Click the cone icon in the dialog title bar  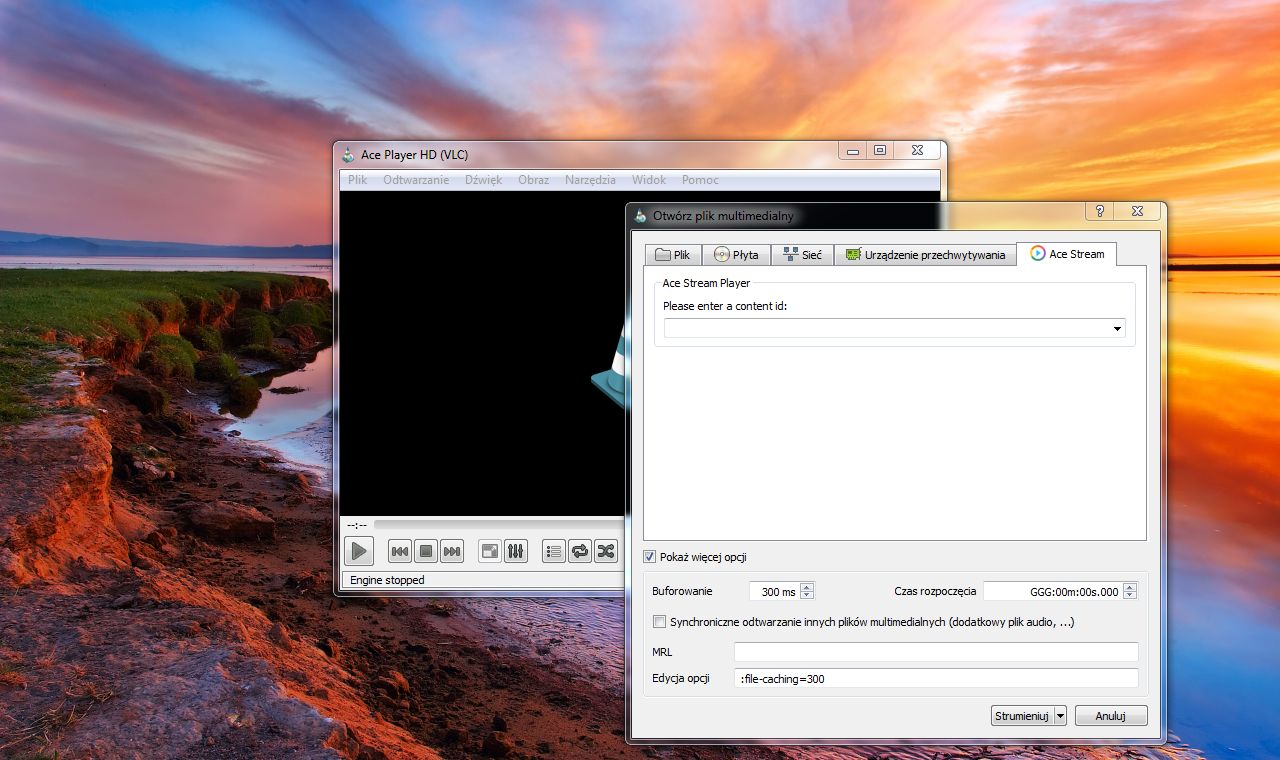coord(641,215)
